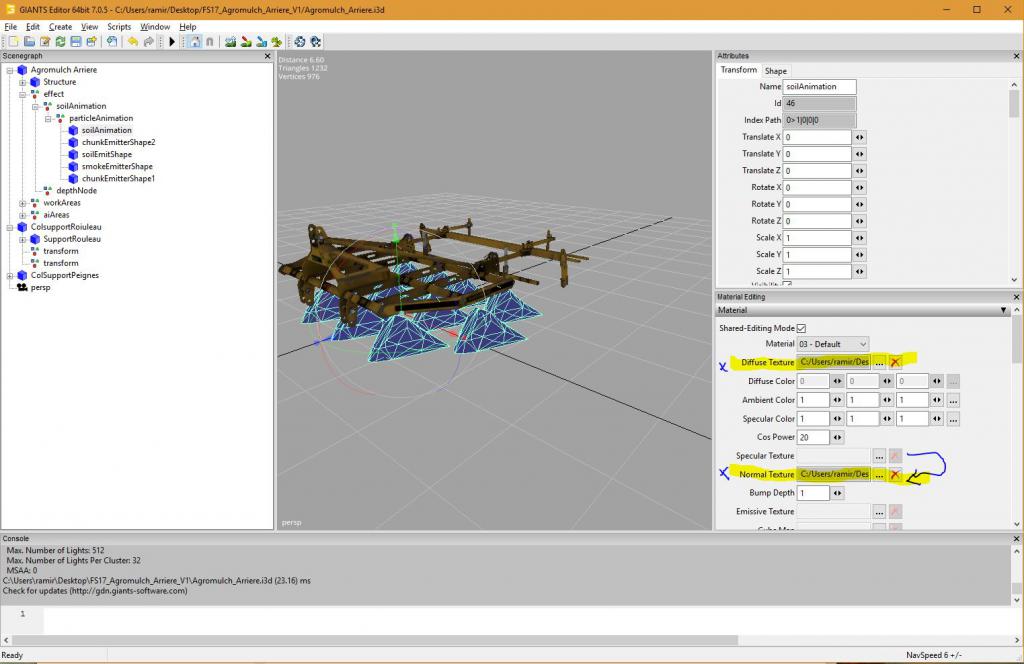Viewport: 1024px width, 664px height.
Task: Click the Reload scene green arrows icon
Action: click(60, 42)
